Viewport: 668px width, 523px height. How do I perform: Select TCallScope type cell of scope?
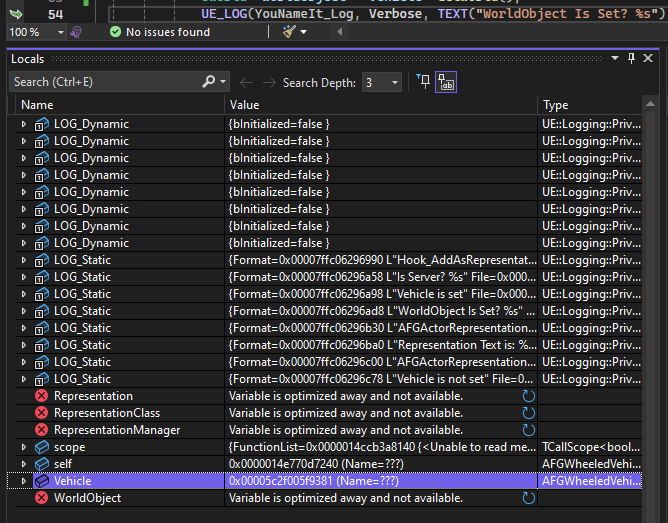tap(590, 447)
